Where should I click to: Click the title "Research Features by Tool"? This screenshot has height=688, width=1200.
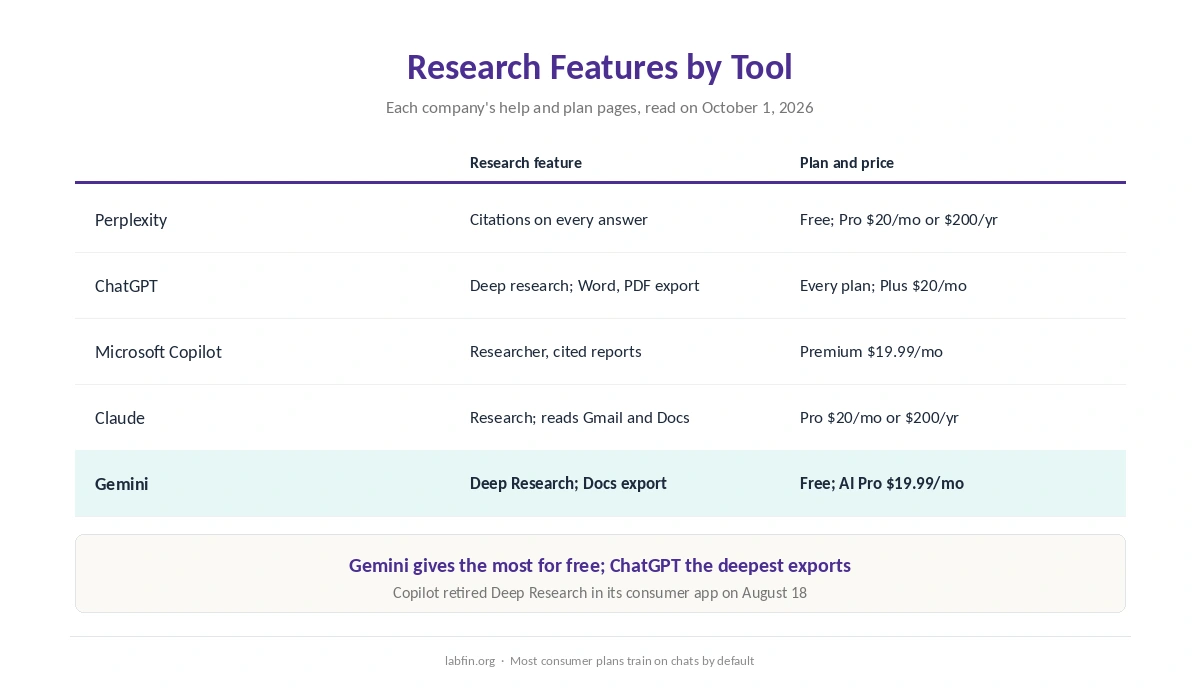pos(599,67)
